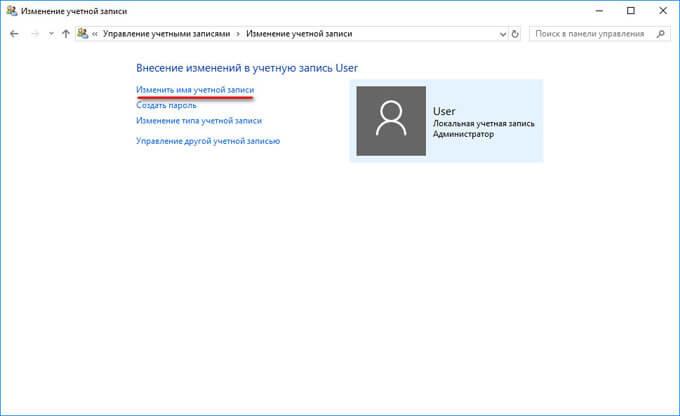Click the greyed-out Forward arrow button
The height and width of the screenshot is (416, 680).
35,34
